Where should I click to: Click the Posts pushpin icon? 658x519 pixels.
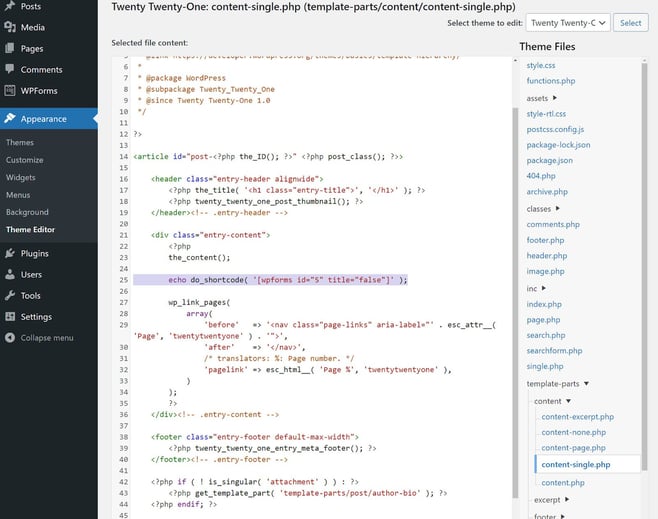tap(10, 6)
